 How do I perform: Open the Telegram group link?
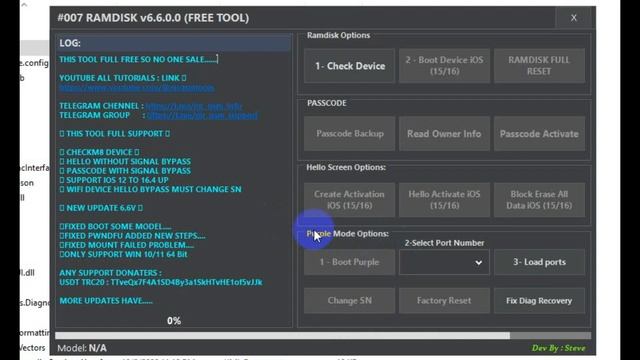[x=202, y=116]
